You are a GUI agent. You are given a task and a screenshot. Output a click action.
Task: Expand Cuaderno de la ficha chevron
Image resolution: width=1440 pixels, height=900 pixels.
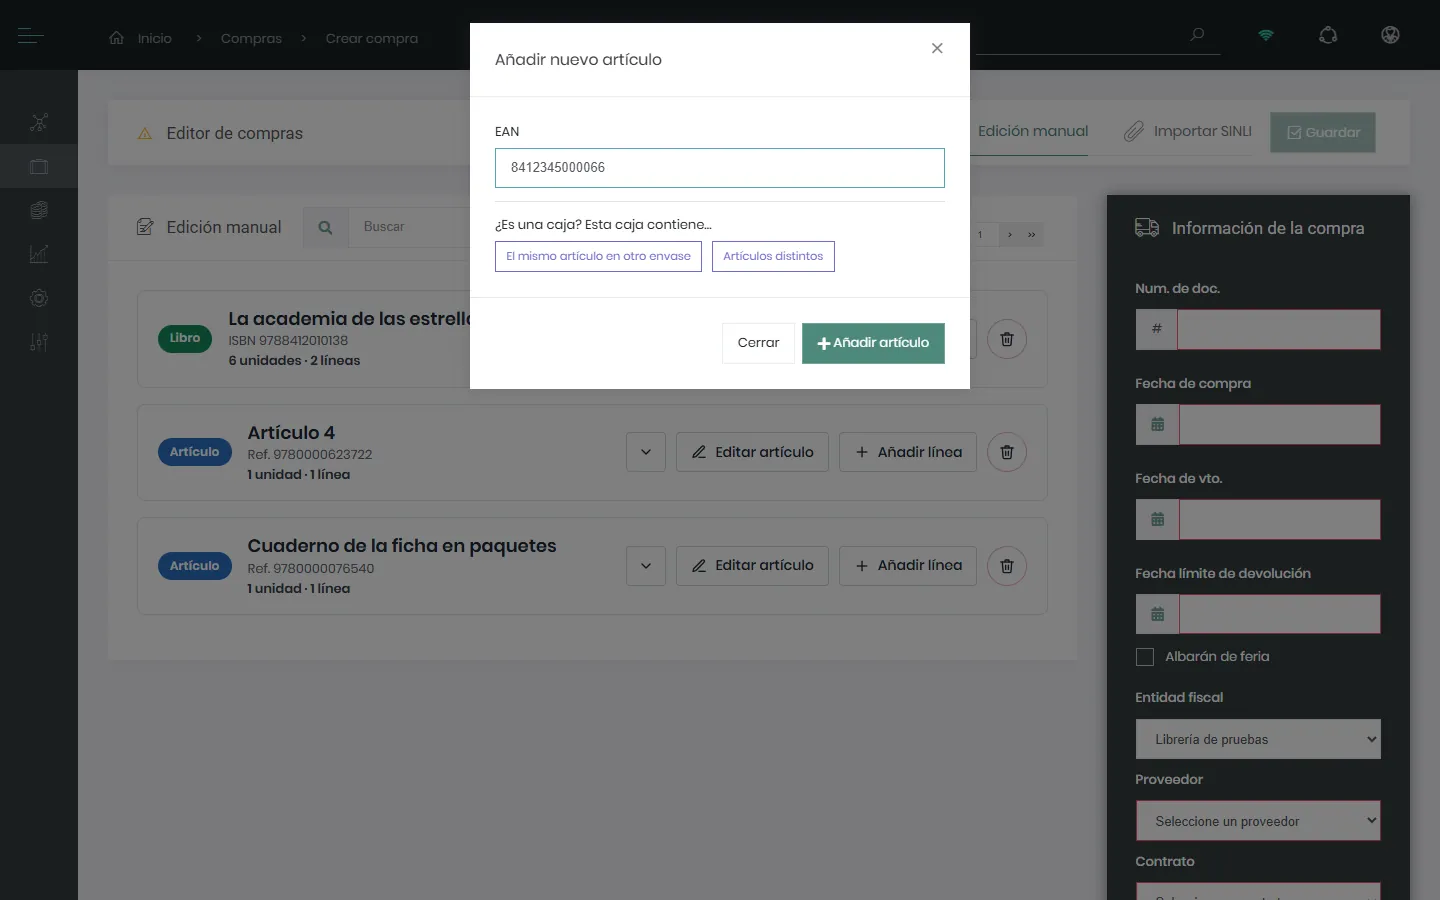coord(646,566)
